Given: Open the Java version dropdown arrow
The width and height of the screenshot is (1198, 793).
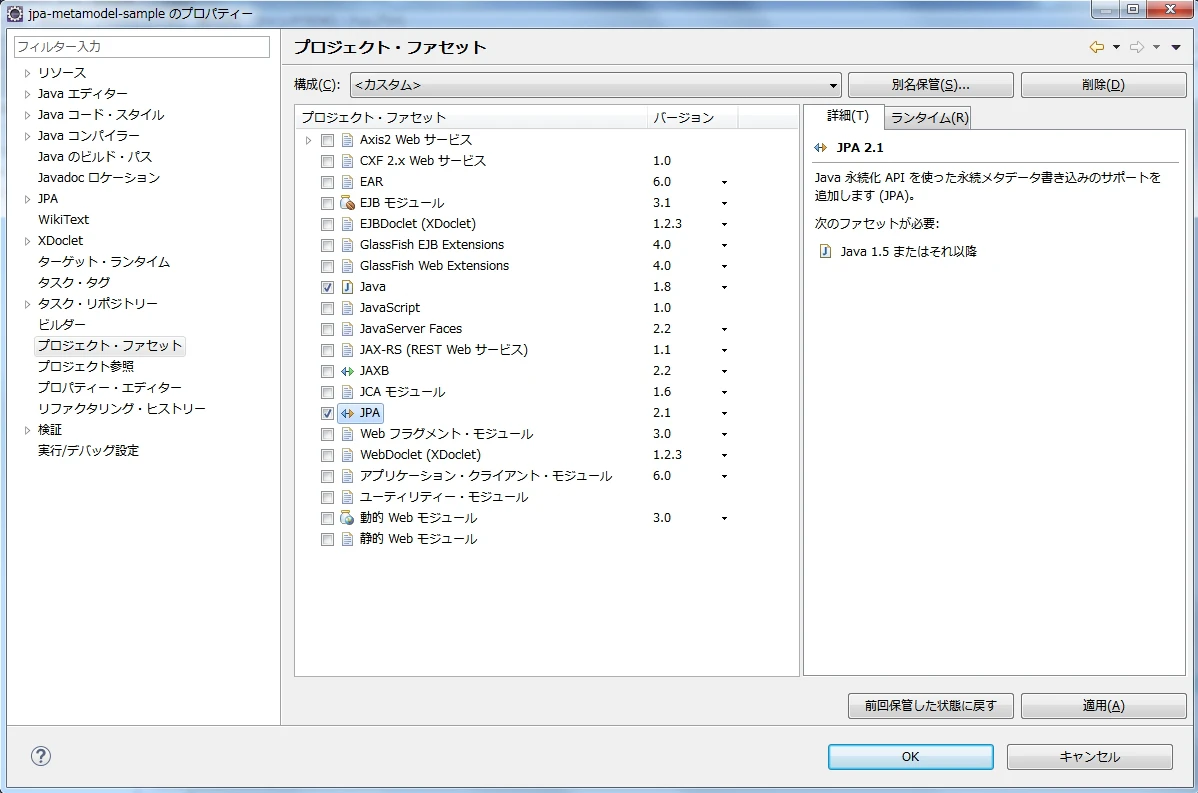Looking at the screenshot, I should (x=724, y=287).
